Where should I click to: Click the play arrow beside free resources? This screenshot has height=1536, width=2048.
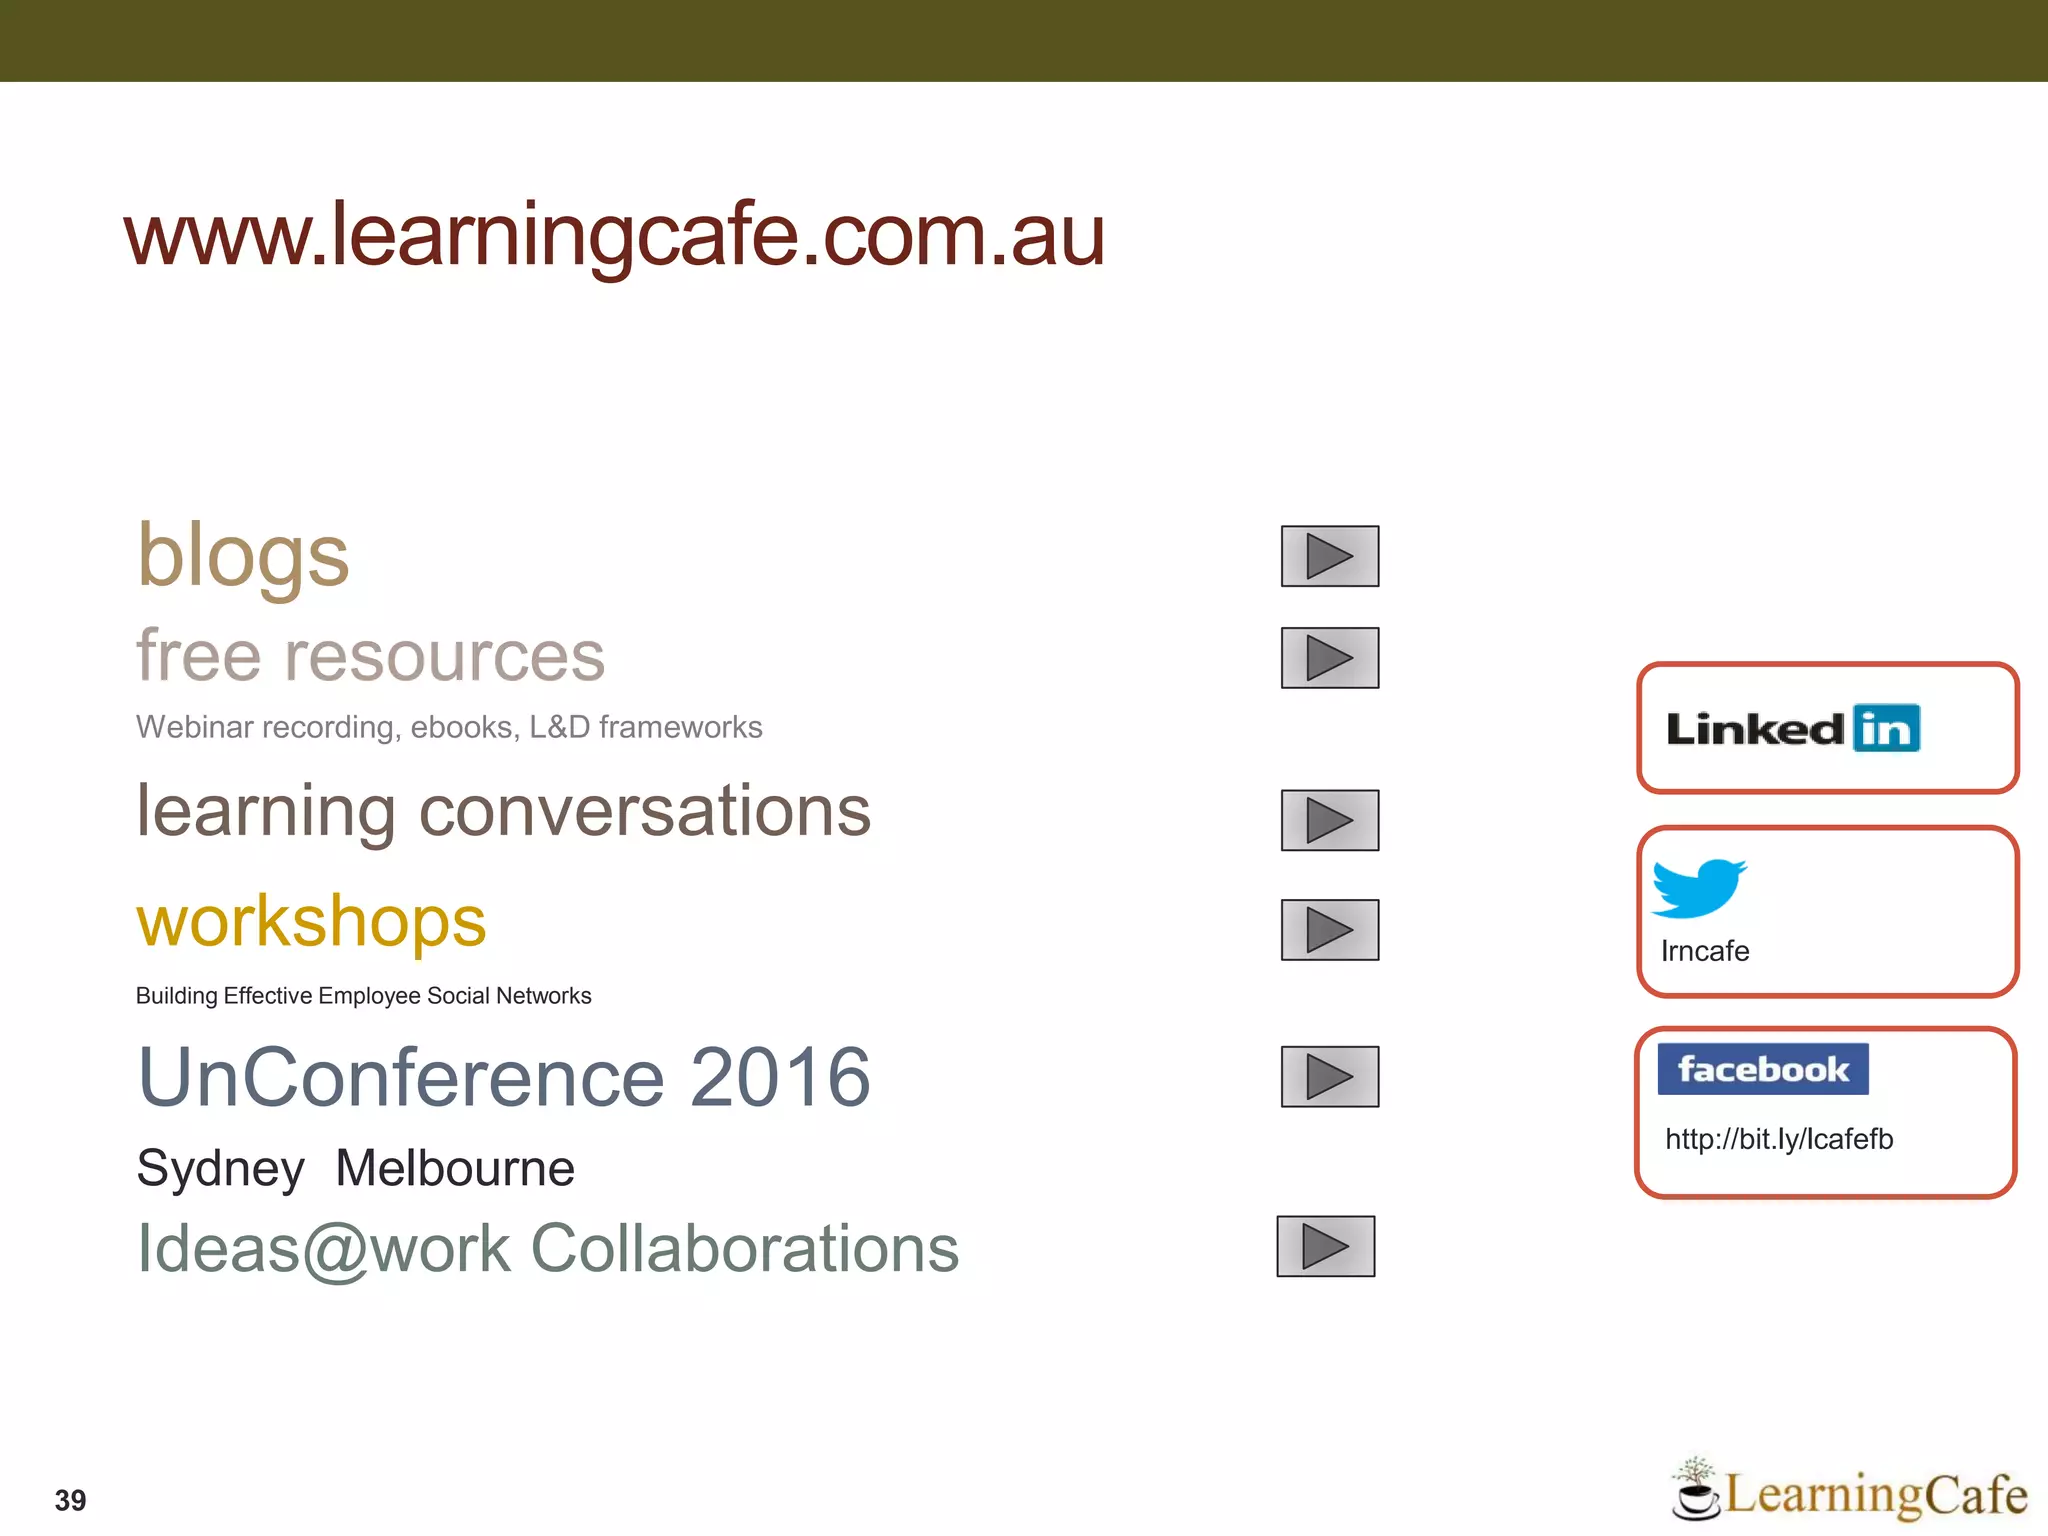pos(1330,658)
